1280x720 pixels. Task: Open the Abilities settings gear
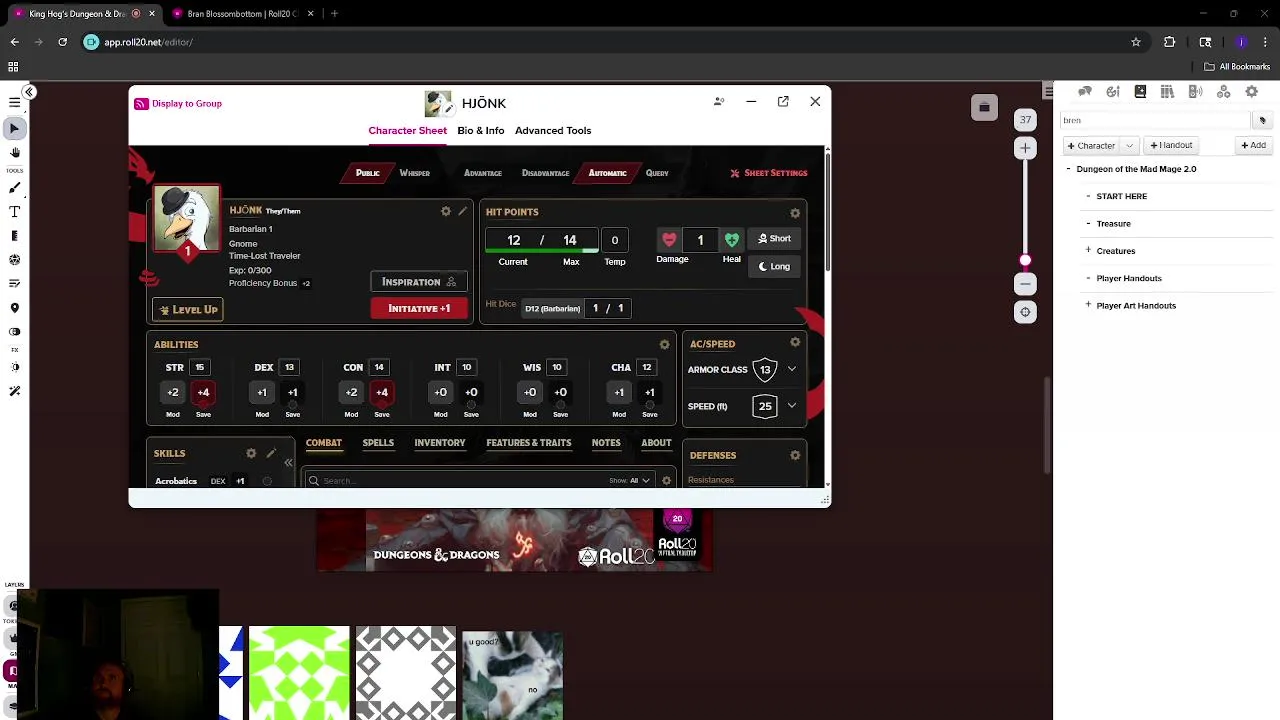(664, 345)
